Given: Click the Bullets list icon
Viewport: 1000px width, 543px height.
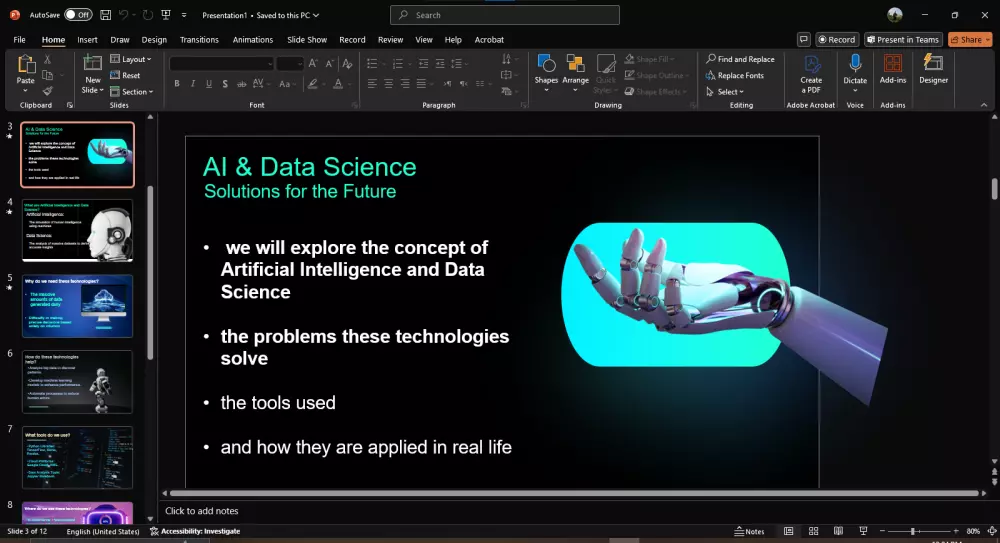Looking at the screenshot, I should point(372,63).
